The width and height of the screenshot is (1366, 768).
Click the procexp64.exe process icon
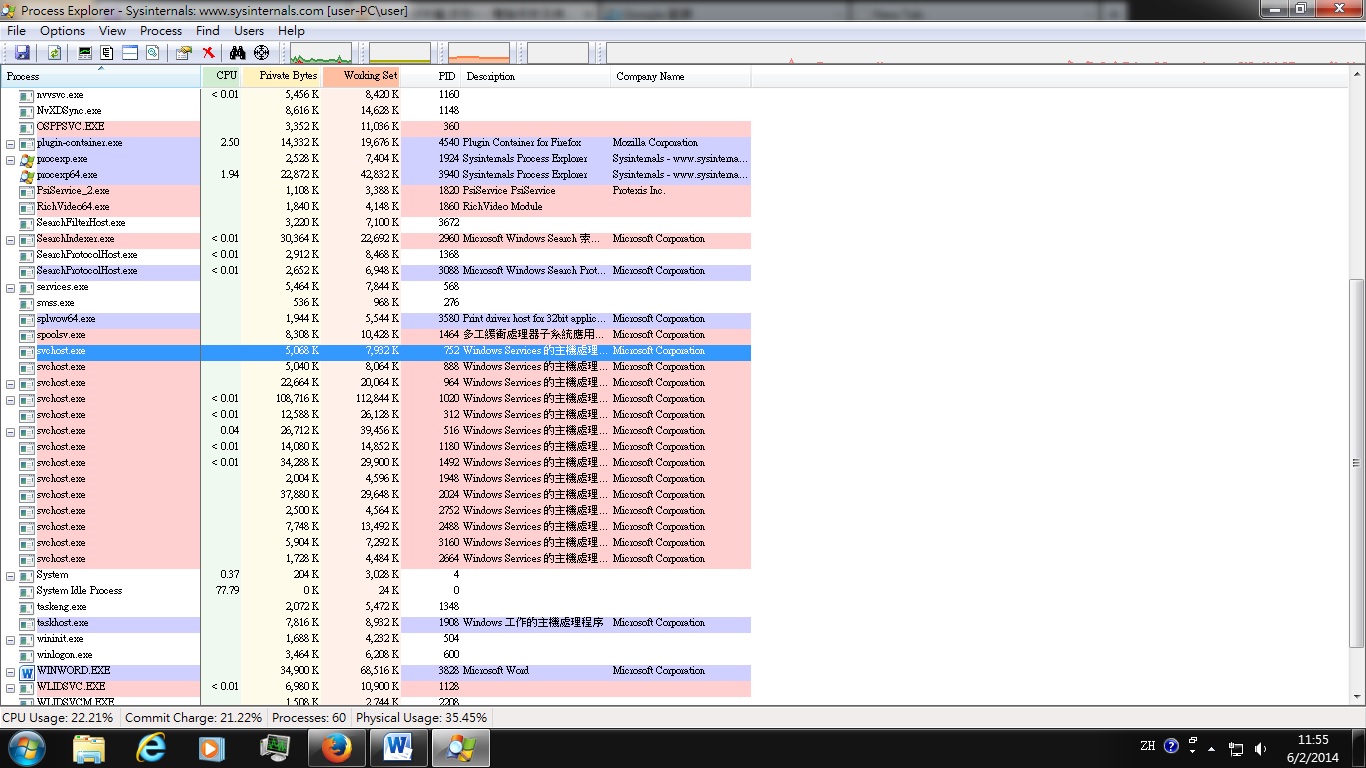tap(27, 175)
